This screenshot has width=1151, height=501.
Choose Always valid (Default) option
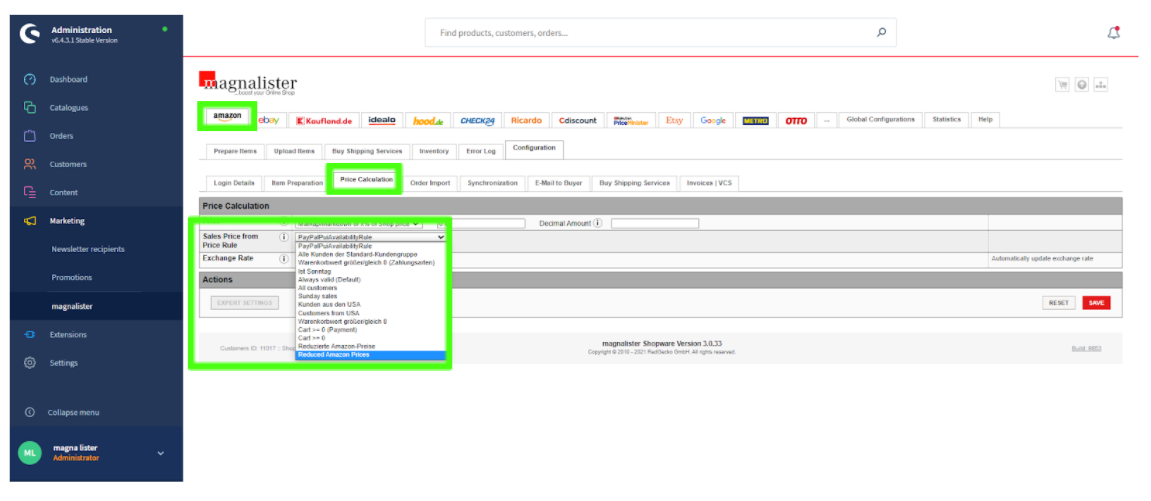tap(370, 279)
